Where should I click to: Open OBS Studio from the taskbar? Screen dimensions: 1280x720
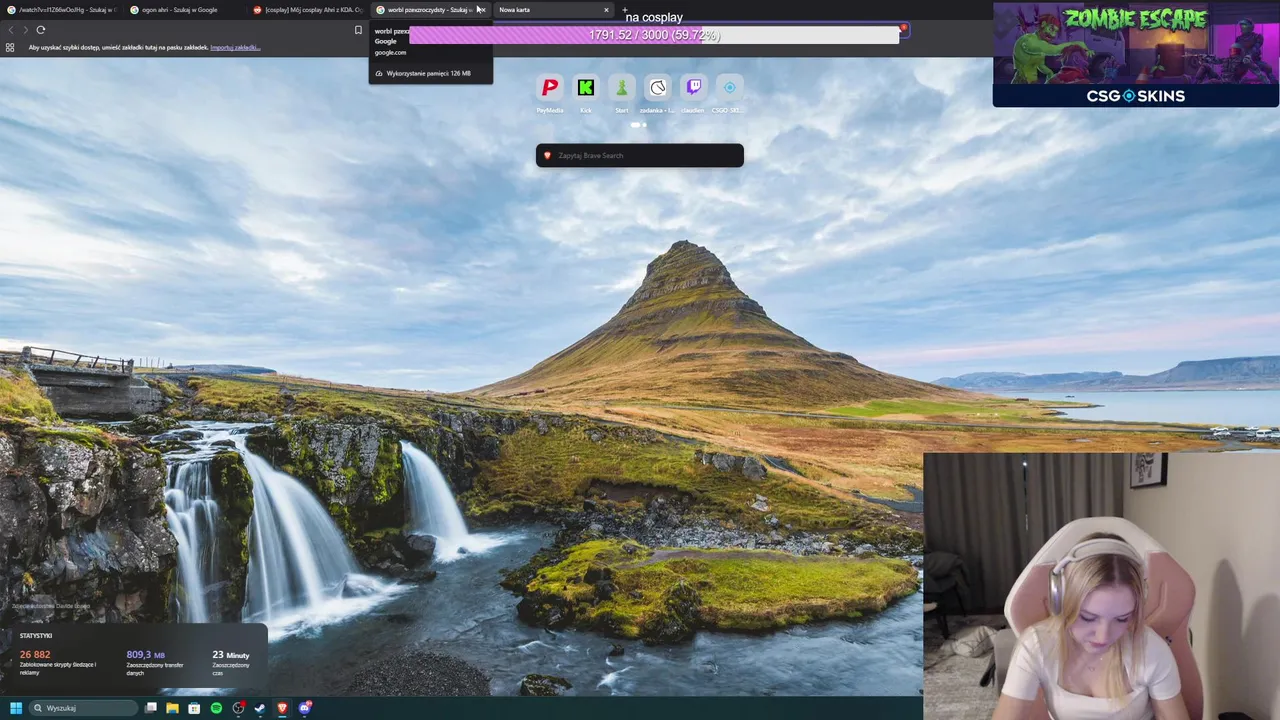coord(238,708)
